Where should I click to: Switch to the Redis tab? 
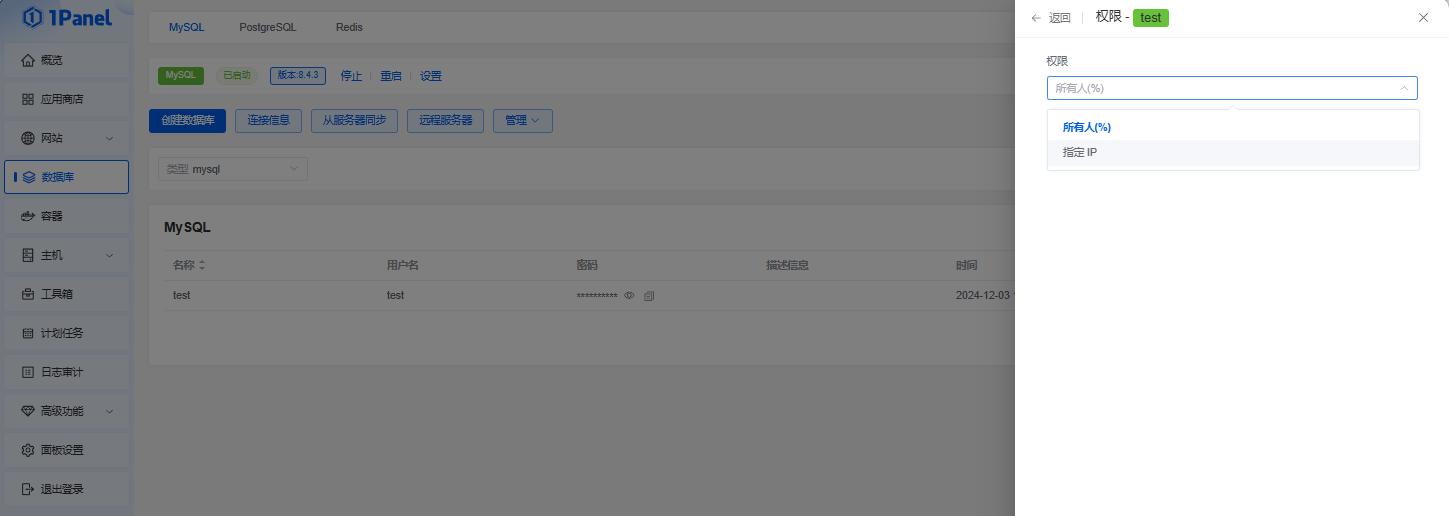point(349,27)
